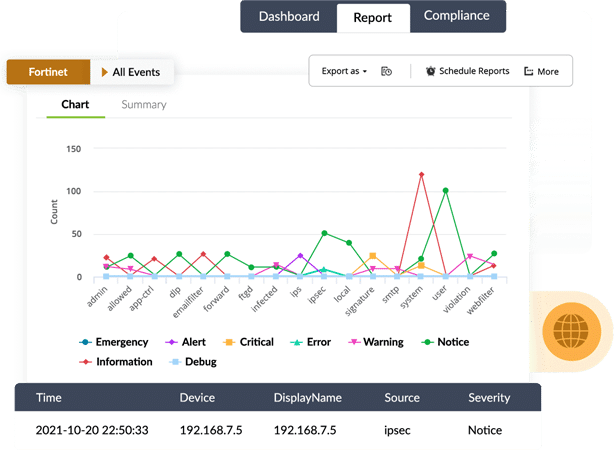Image resolution: width=614 pixels, height=450 pixels.
Task: Click the Information peak point at system
Action: pos(421,175)
